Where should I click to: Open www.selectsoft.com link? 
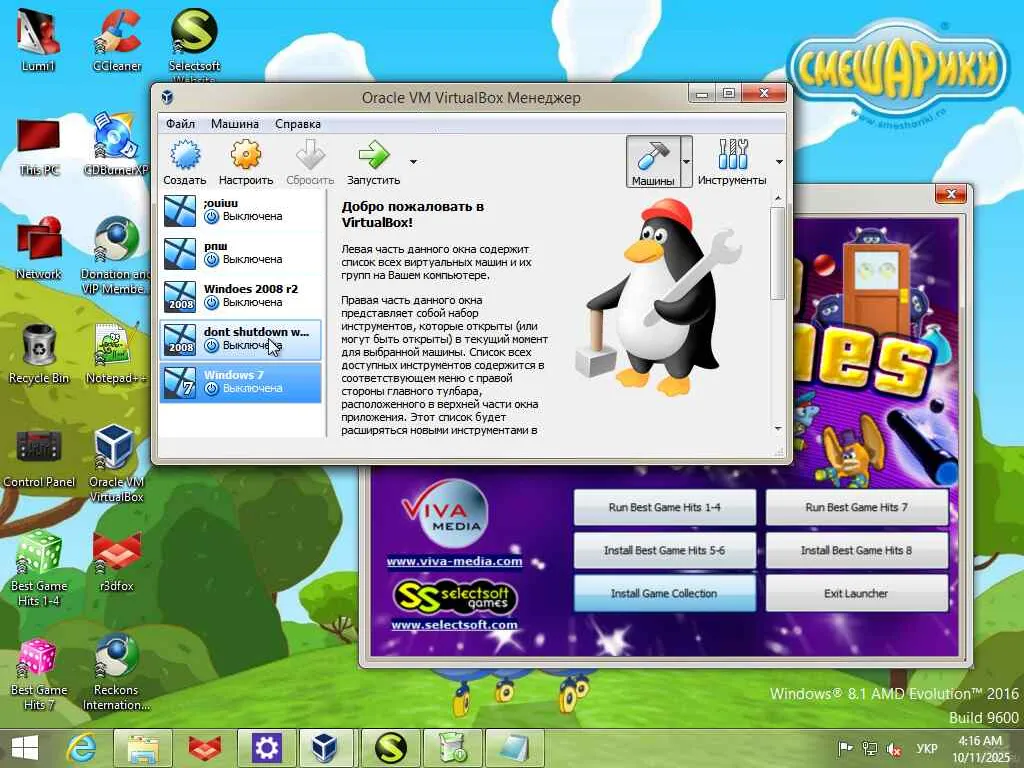point(455,625)
